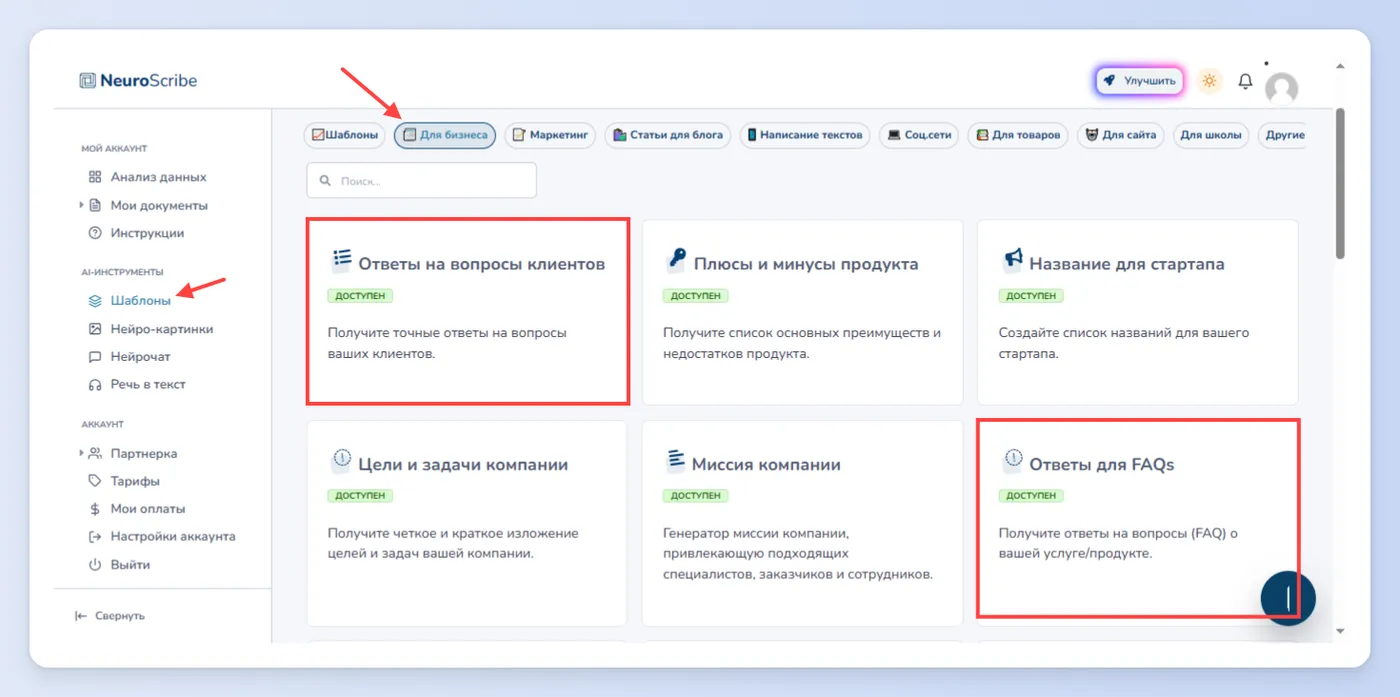
Task: Click the Анализ данных grid icon
Action: (x=95, y=177)
